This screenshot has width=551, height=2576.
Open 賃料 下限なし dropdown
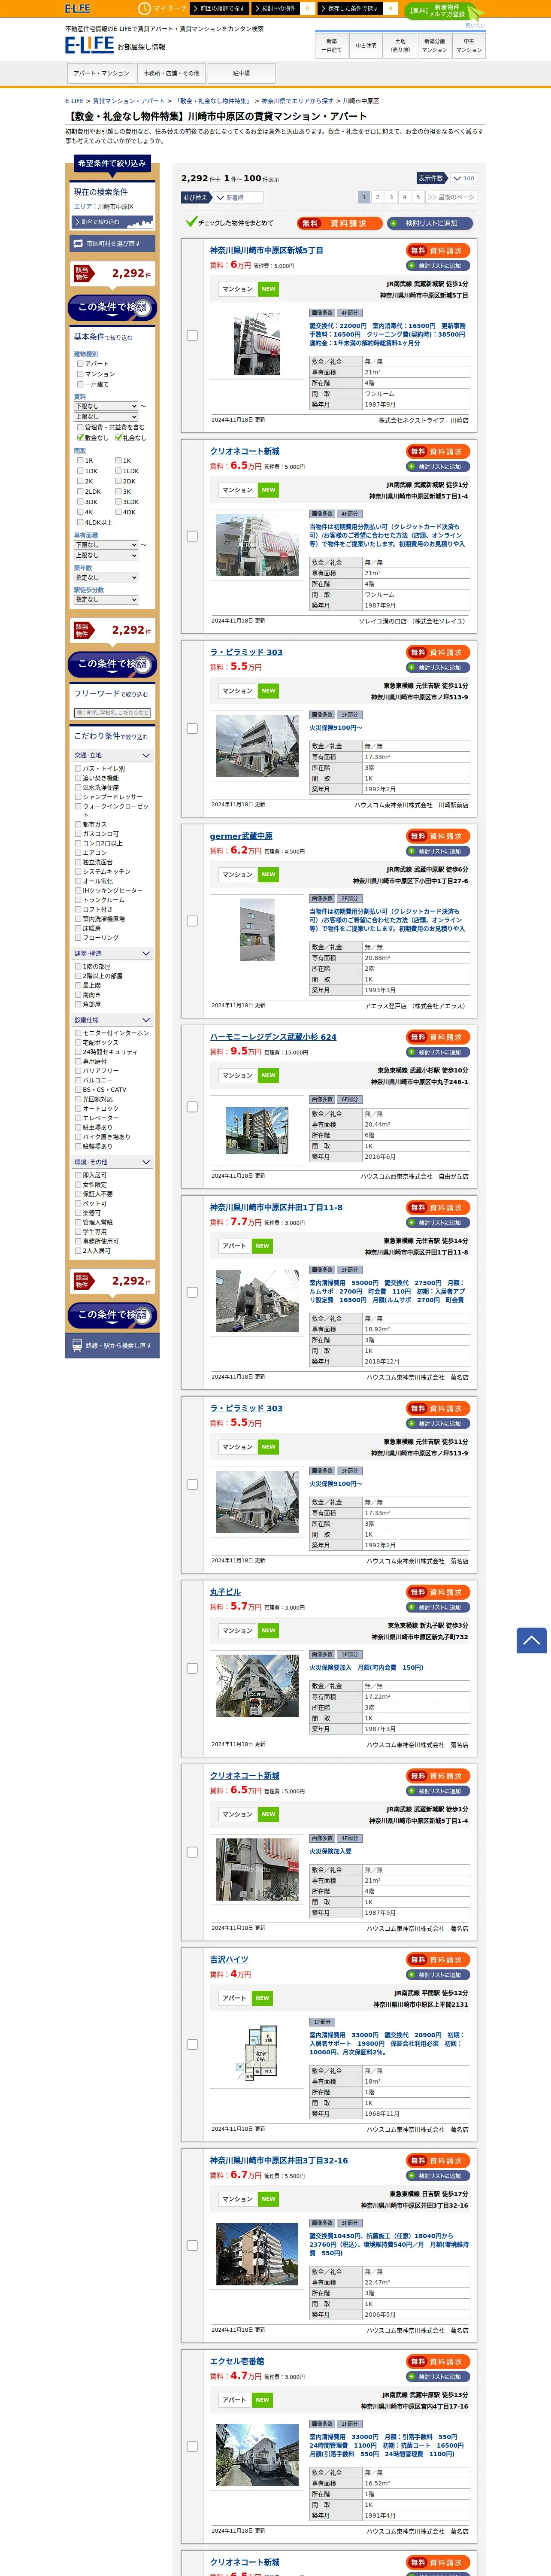coord(106,406)
